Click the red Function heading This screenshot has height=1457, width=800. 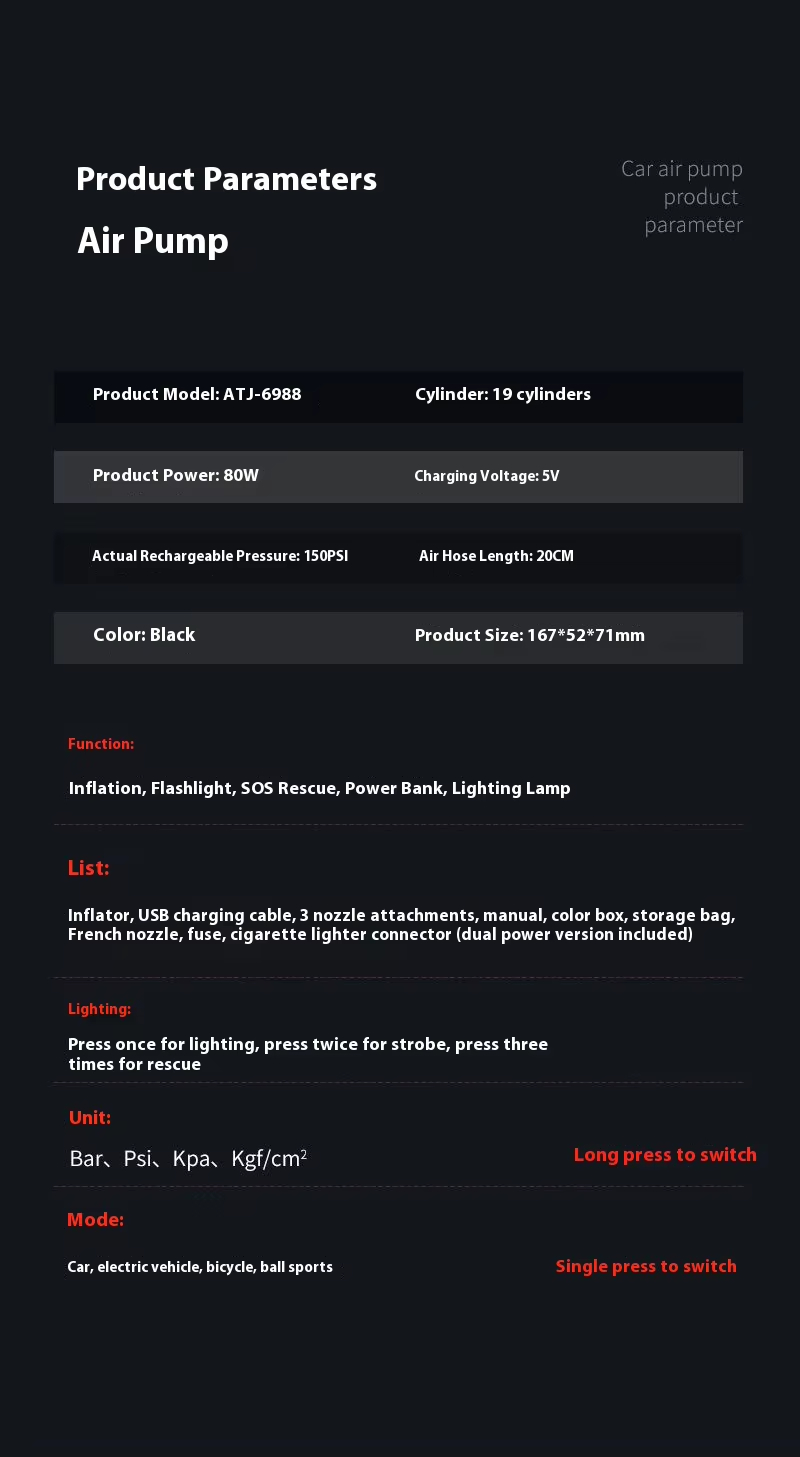tap(101, 744)
